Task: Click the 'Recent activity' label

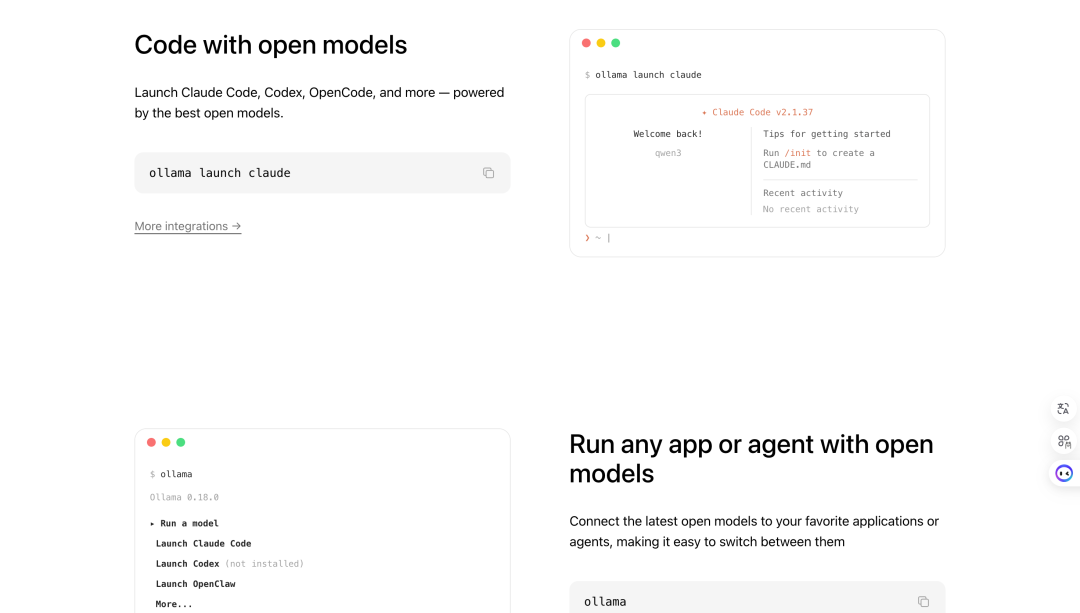Action: click(802, 193)
